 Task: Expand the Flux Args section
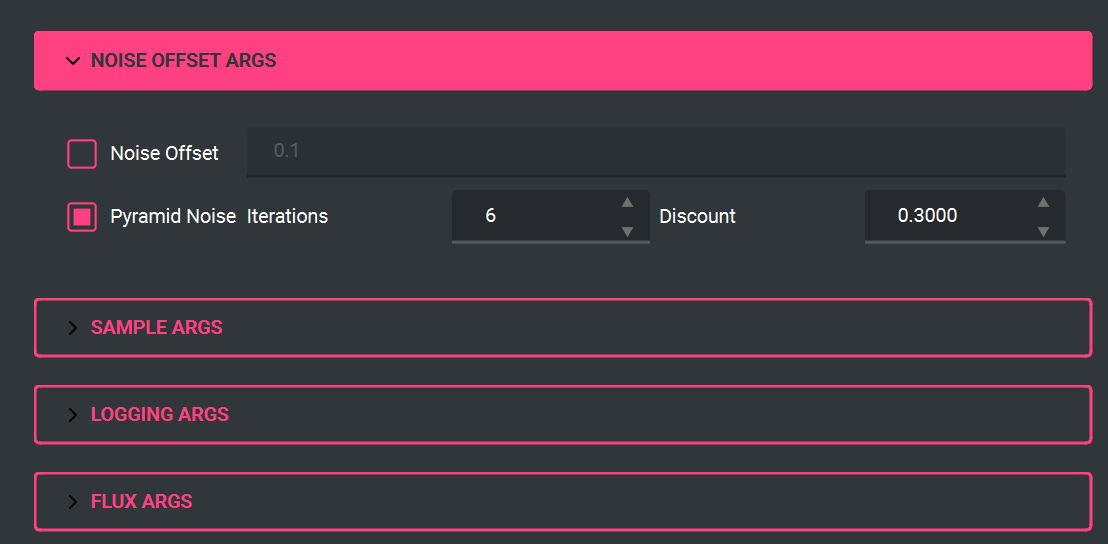142,502
